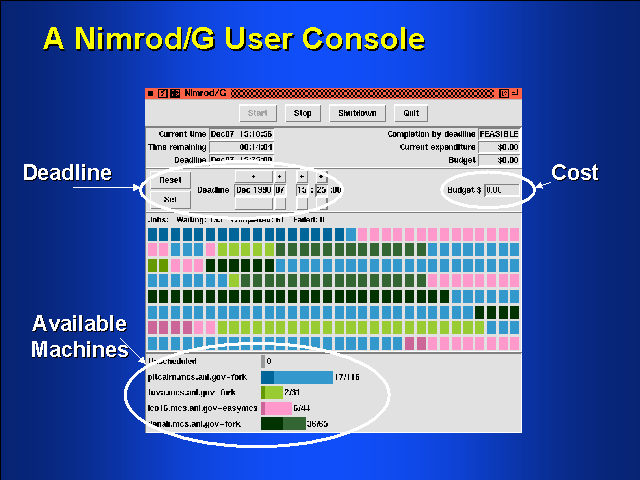Click the second title bar icon left side
This screenshot has height=480, width=640.
click(x=162, y=93)
